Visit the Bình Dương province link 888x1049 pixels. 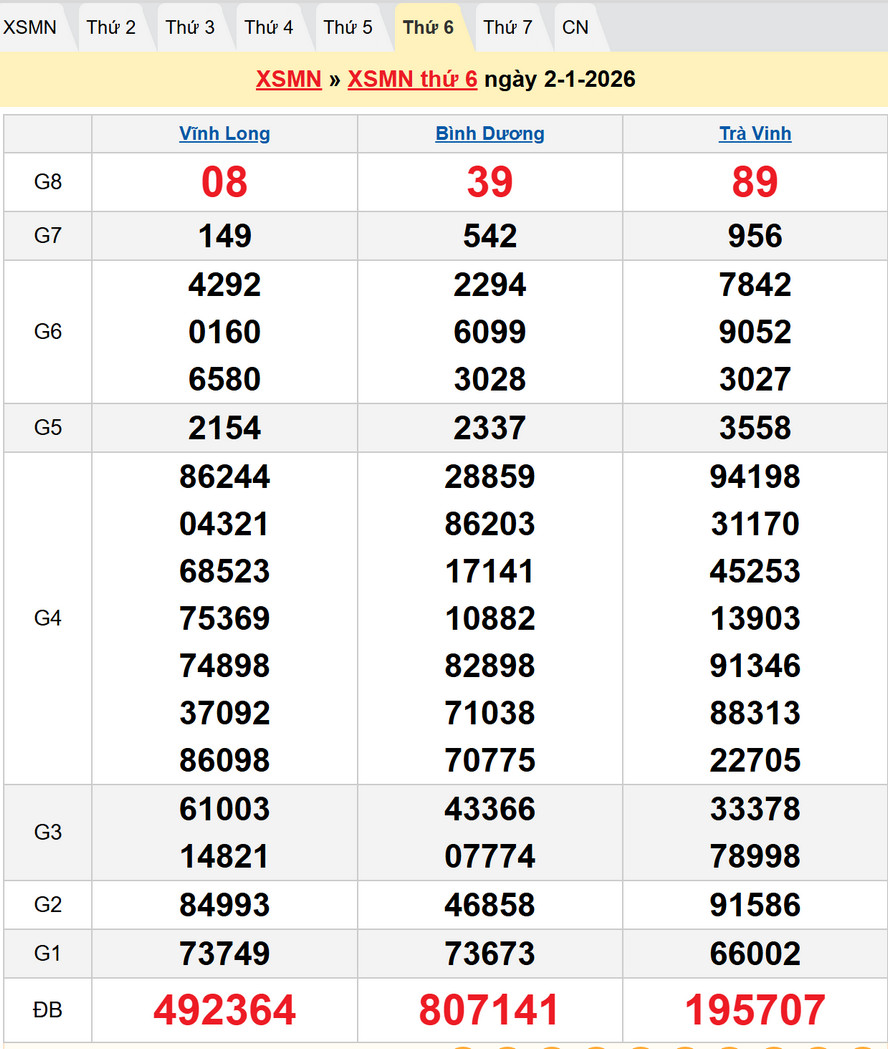click(490, 134)
